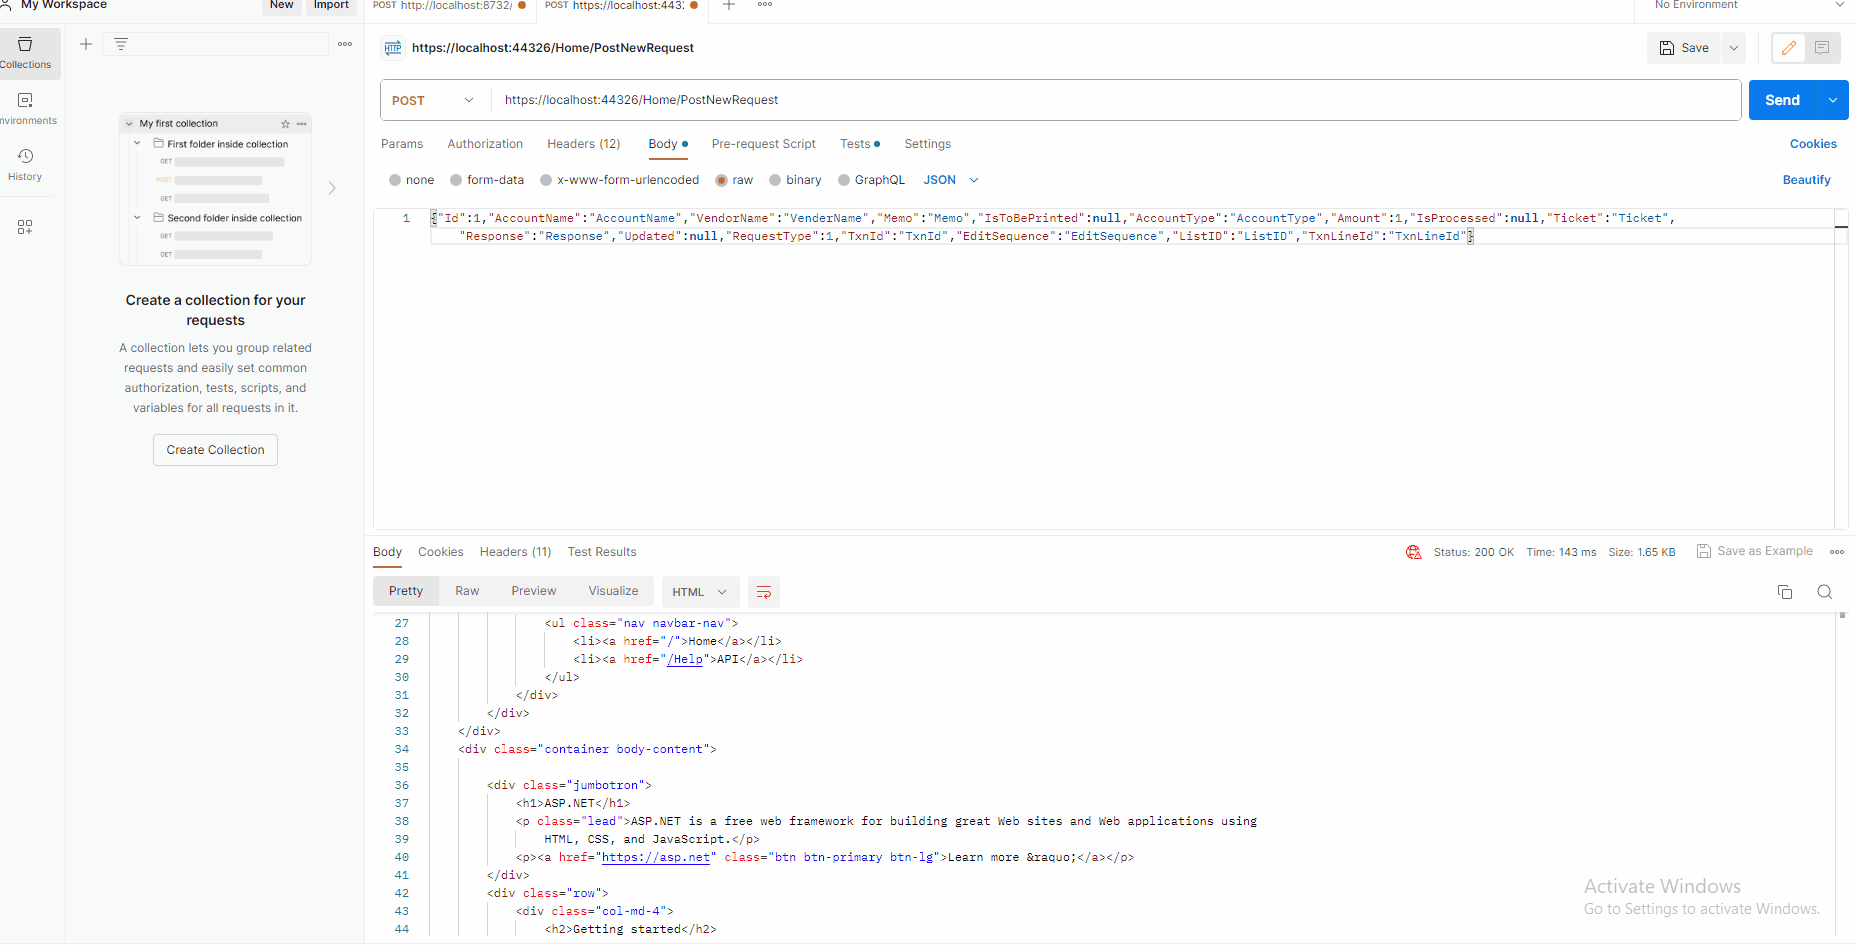
Task: Click Save as Example
Action: [x=1755, y=551]
